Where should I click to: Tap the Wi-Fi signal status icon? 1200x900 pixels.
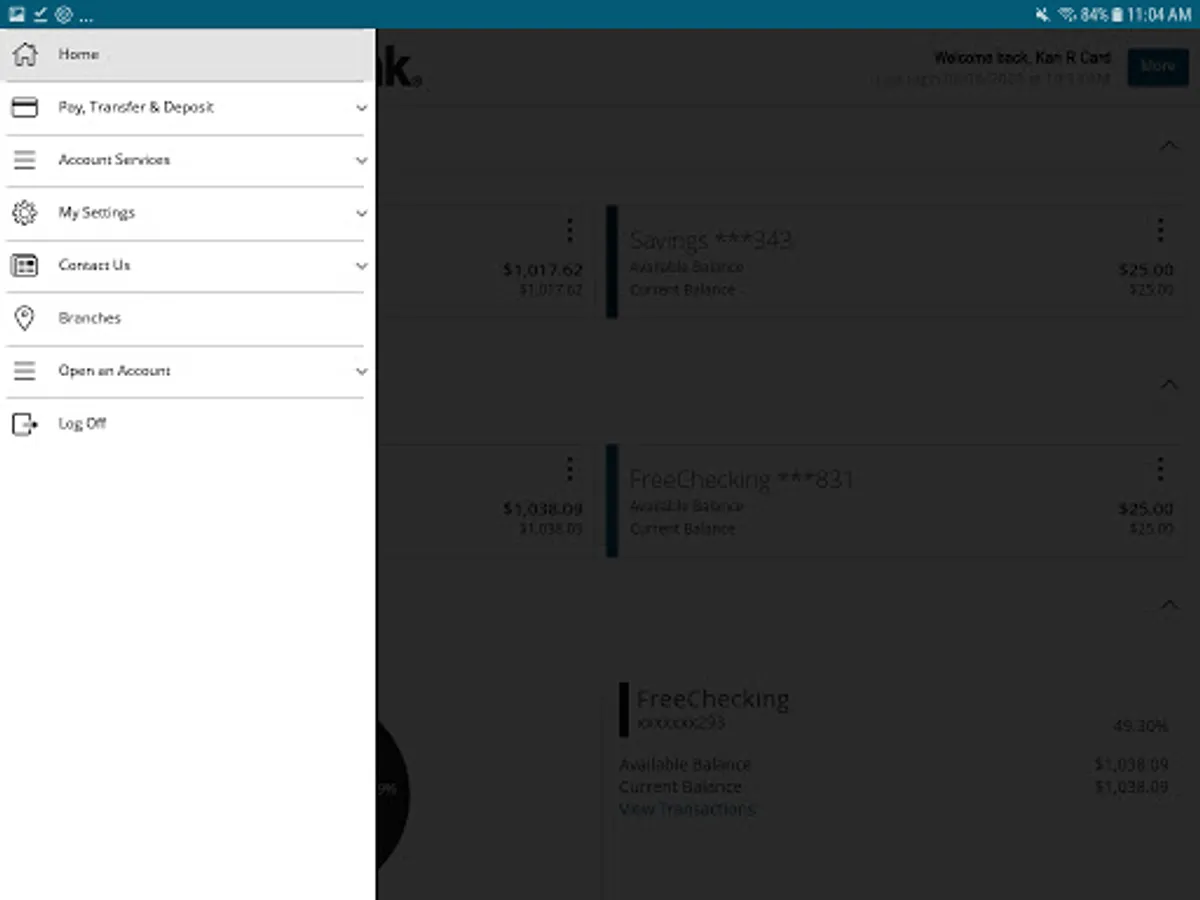tap(1067, 15)
